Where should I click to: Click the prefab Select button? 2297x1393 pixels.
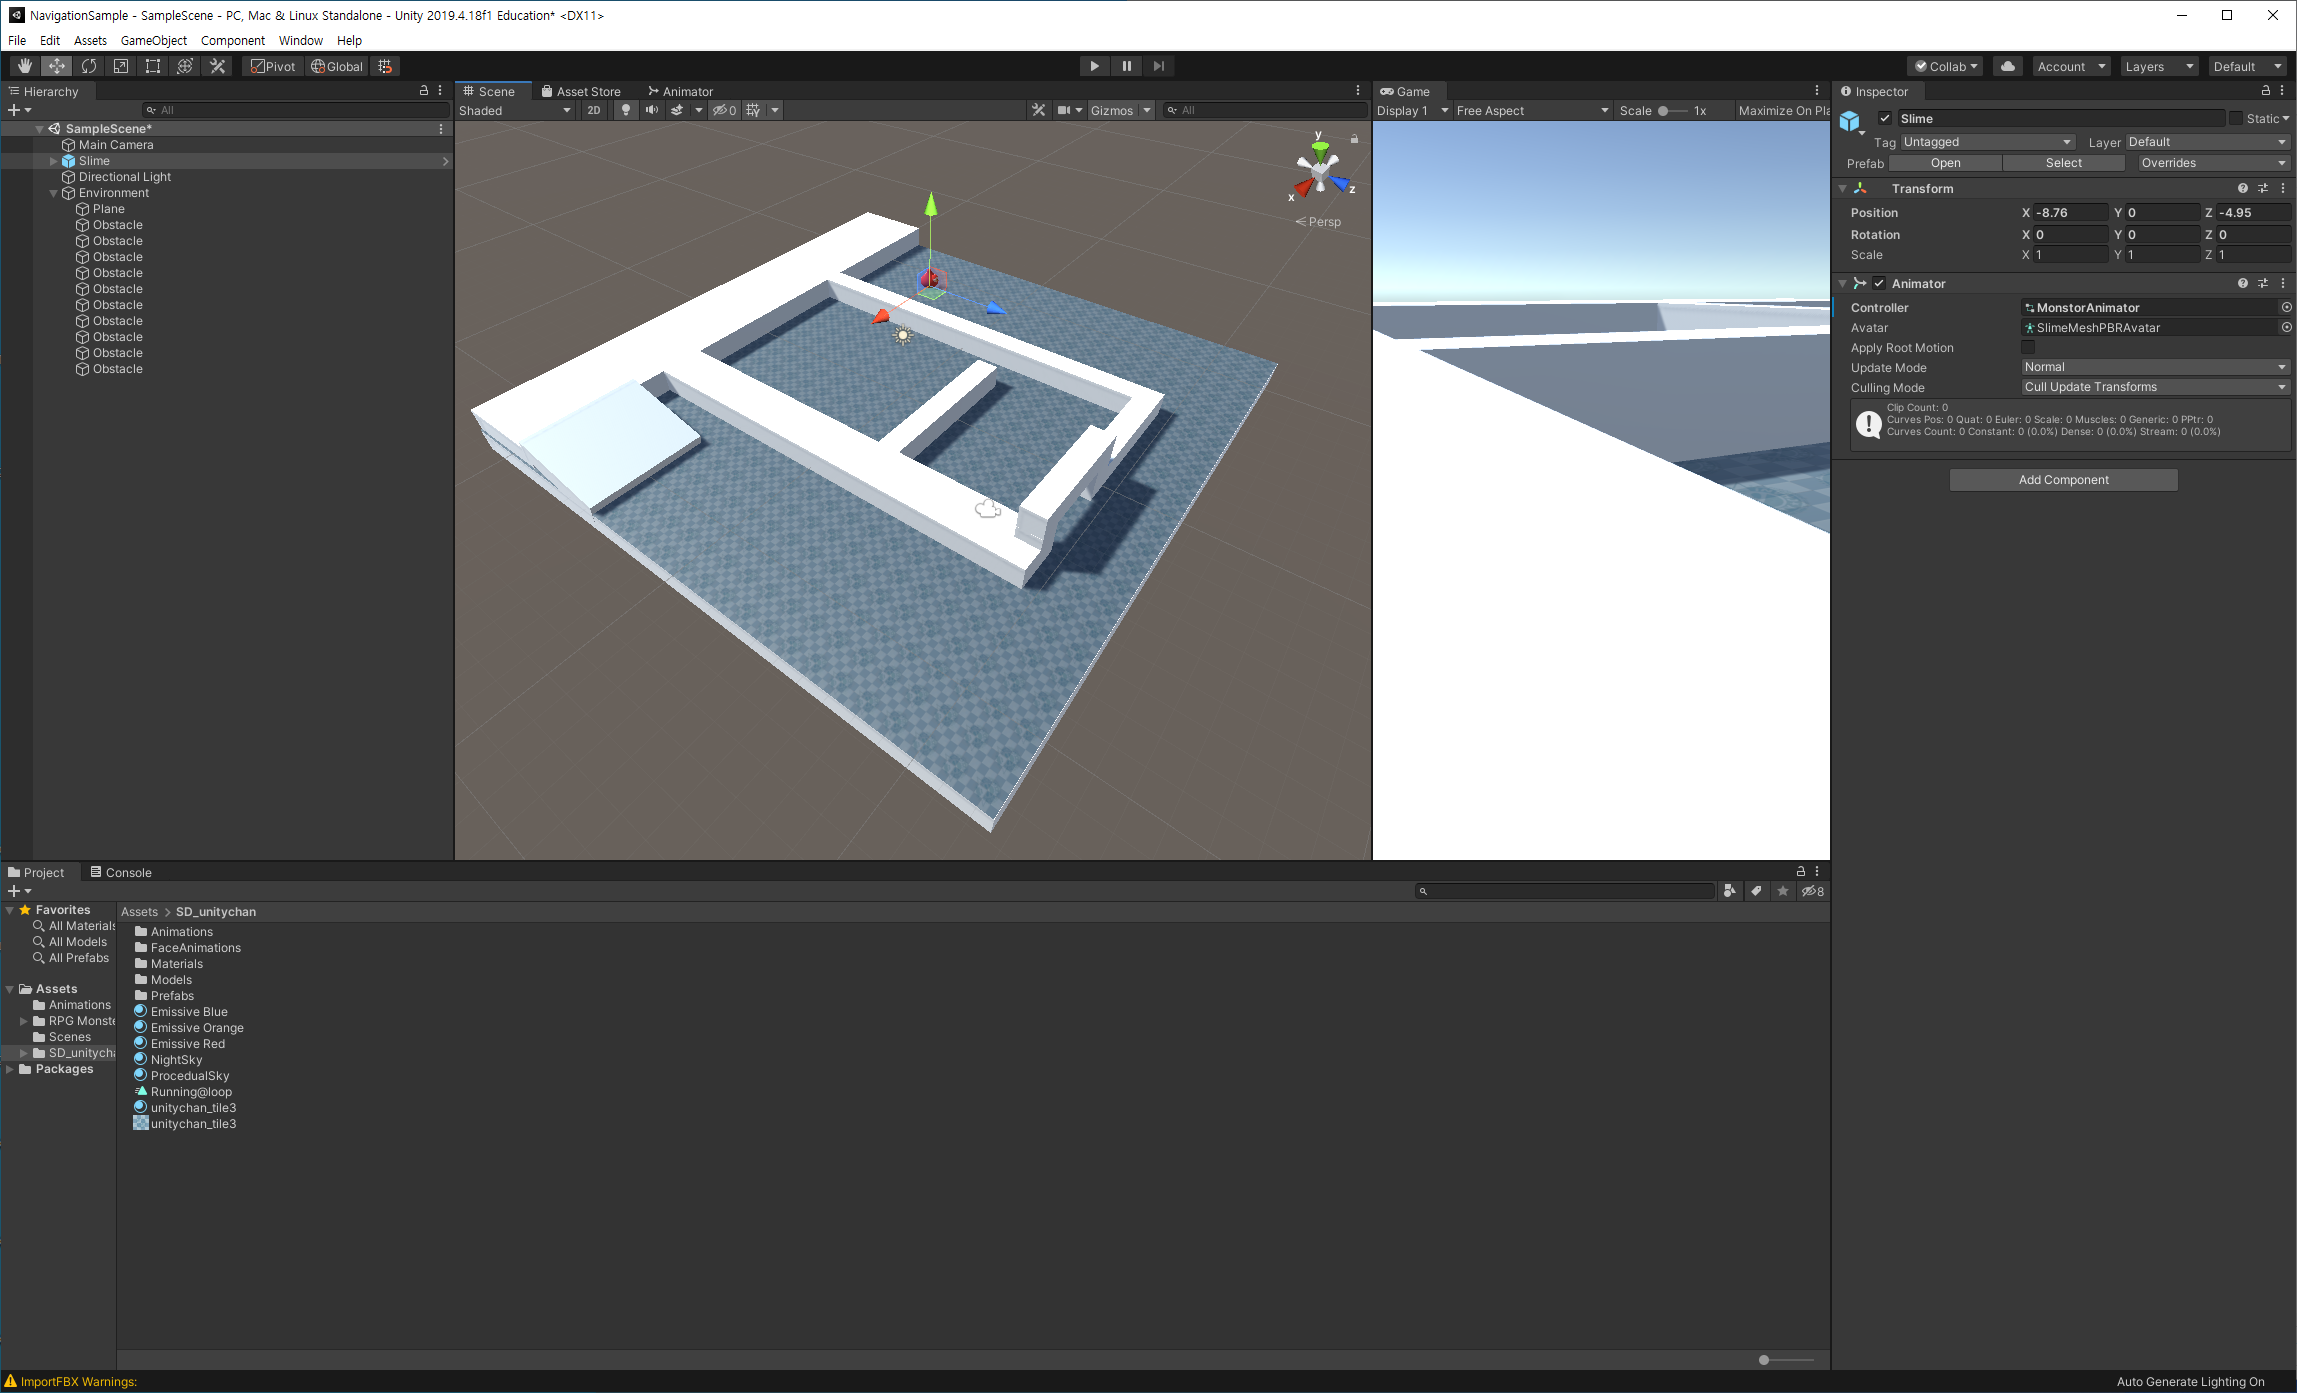[2063, 163]
